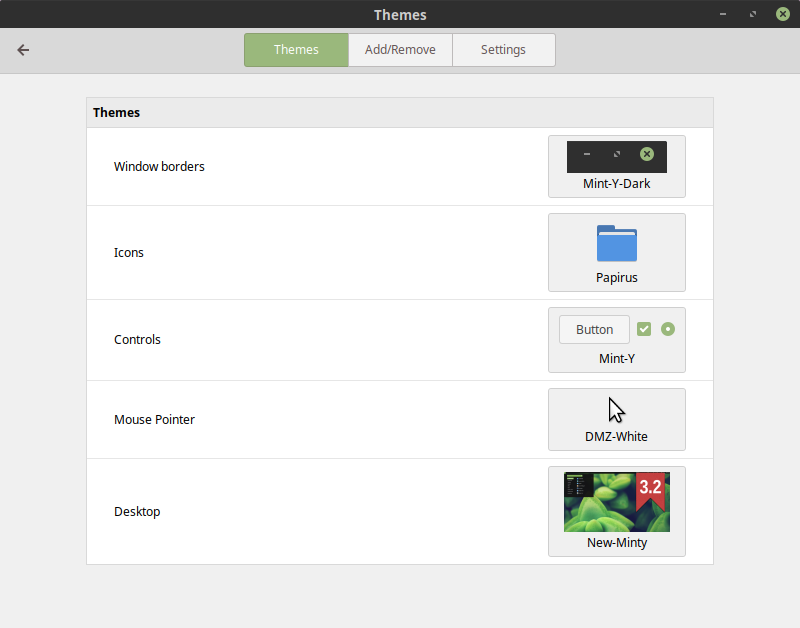Select the Mint-Y controls theme
800x628 pixels.
(617, 340)
